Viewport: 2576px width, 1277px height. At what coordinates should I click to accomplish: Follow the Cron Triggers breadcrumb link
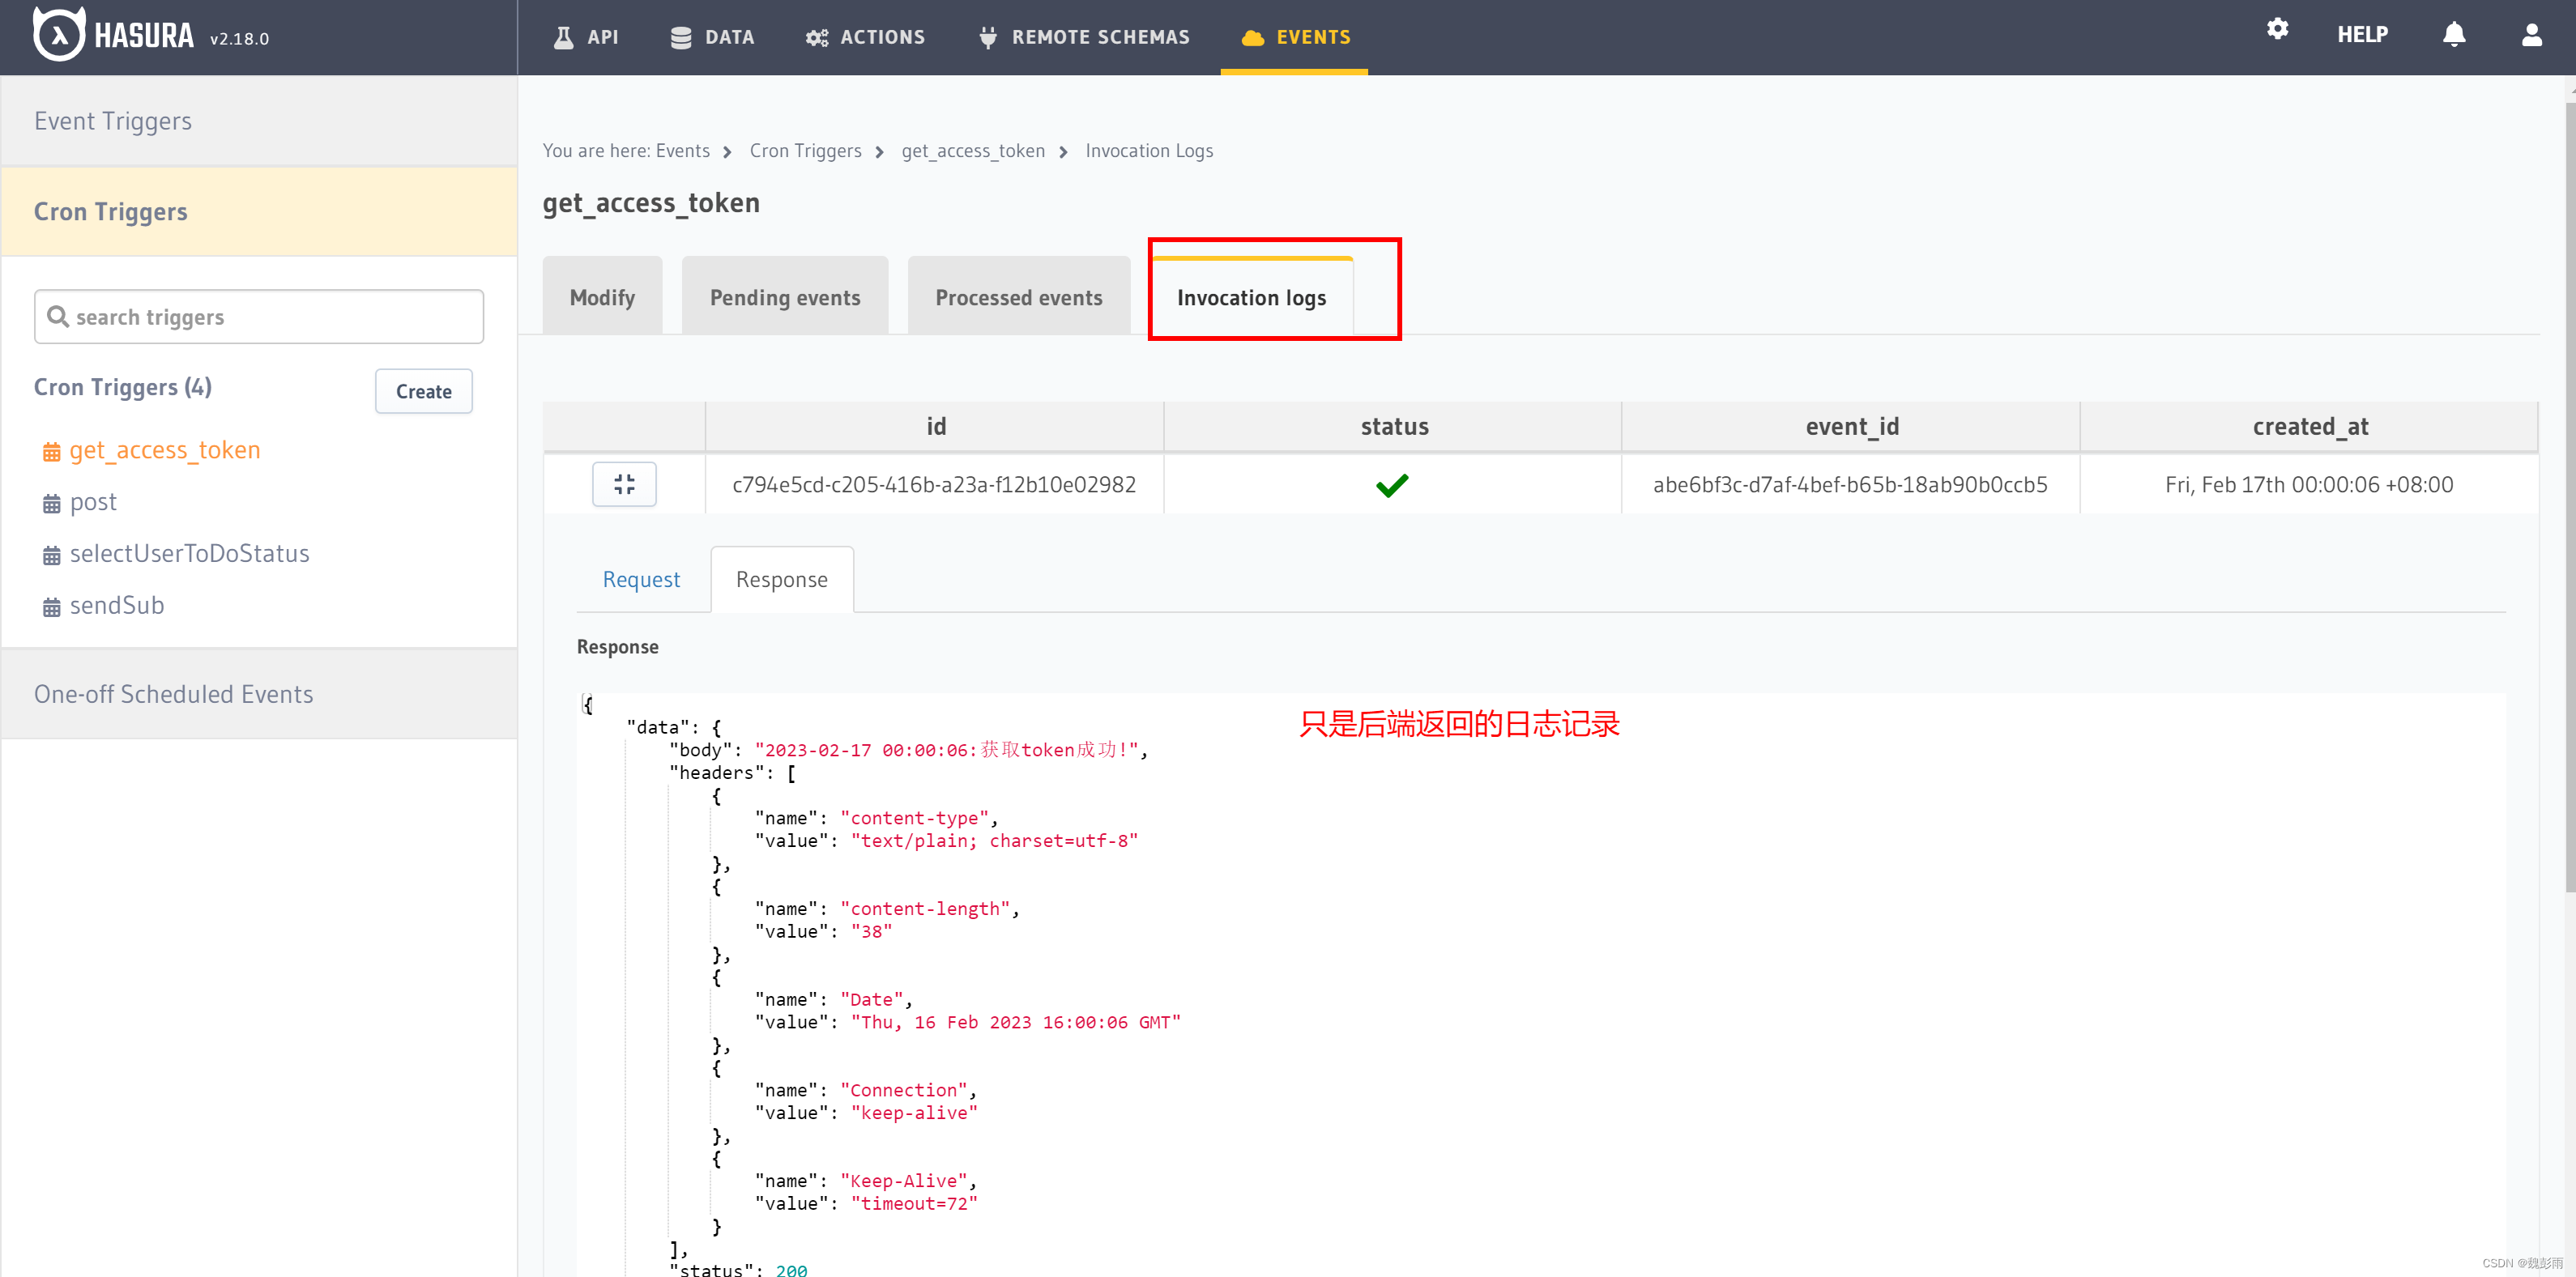pos(805,150)
